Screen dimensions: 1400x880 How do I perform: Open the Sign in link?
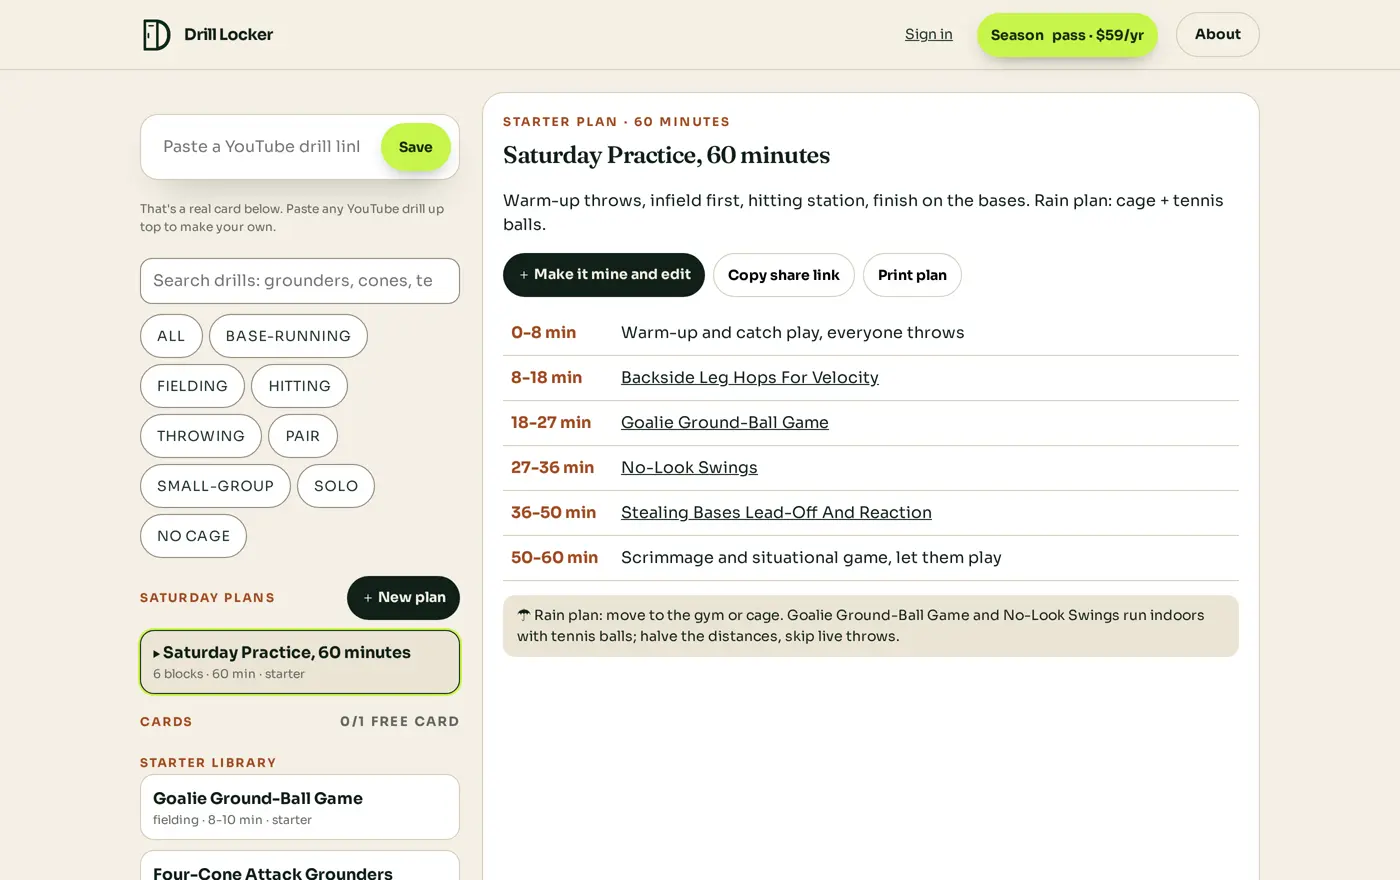[x=928, y=34]
